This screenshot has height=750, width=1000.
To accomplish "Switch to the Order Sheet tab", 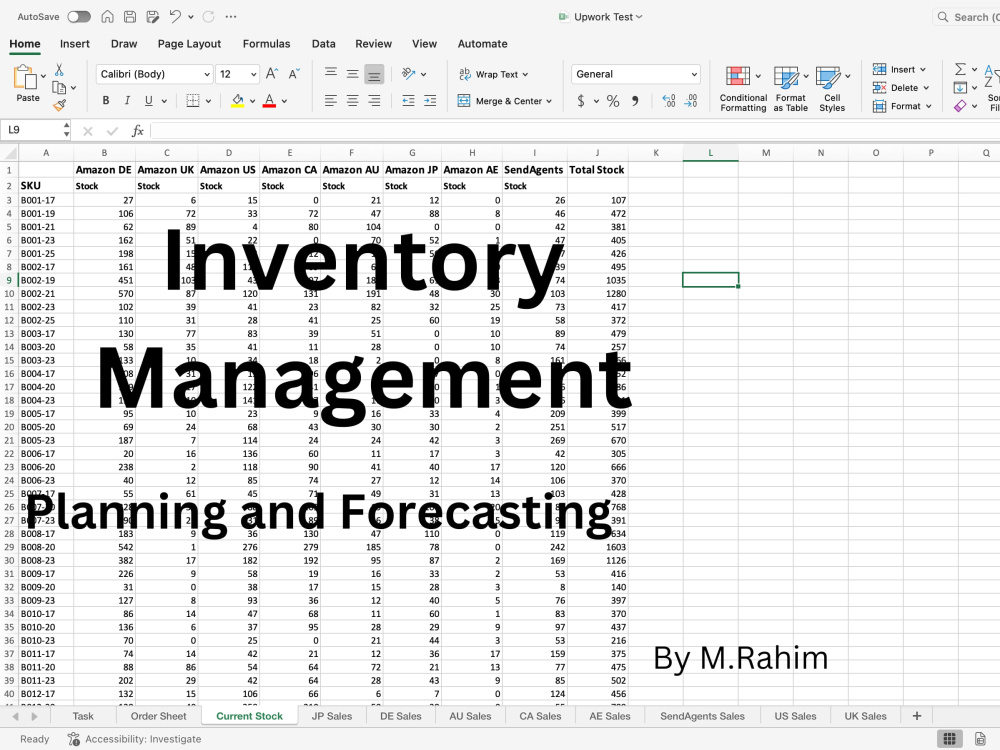I will pos(158,716).
